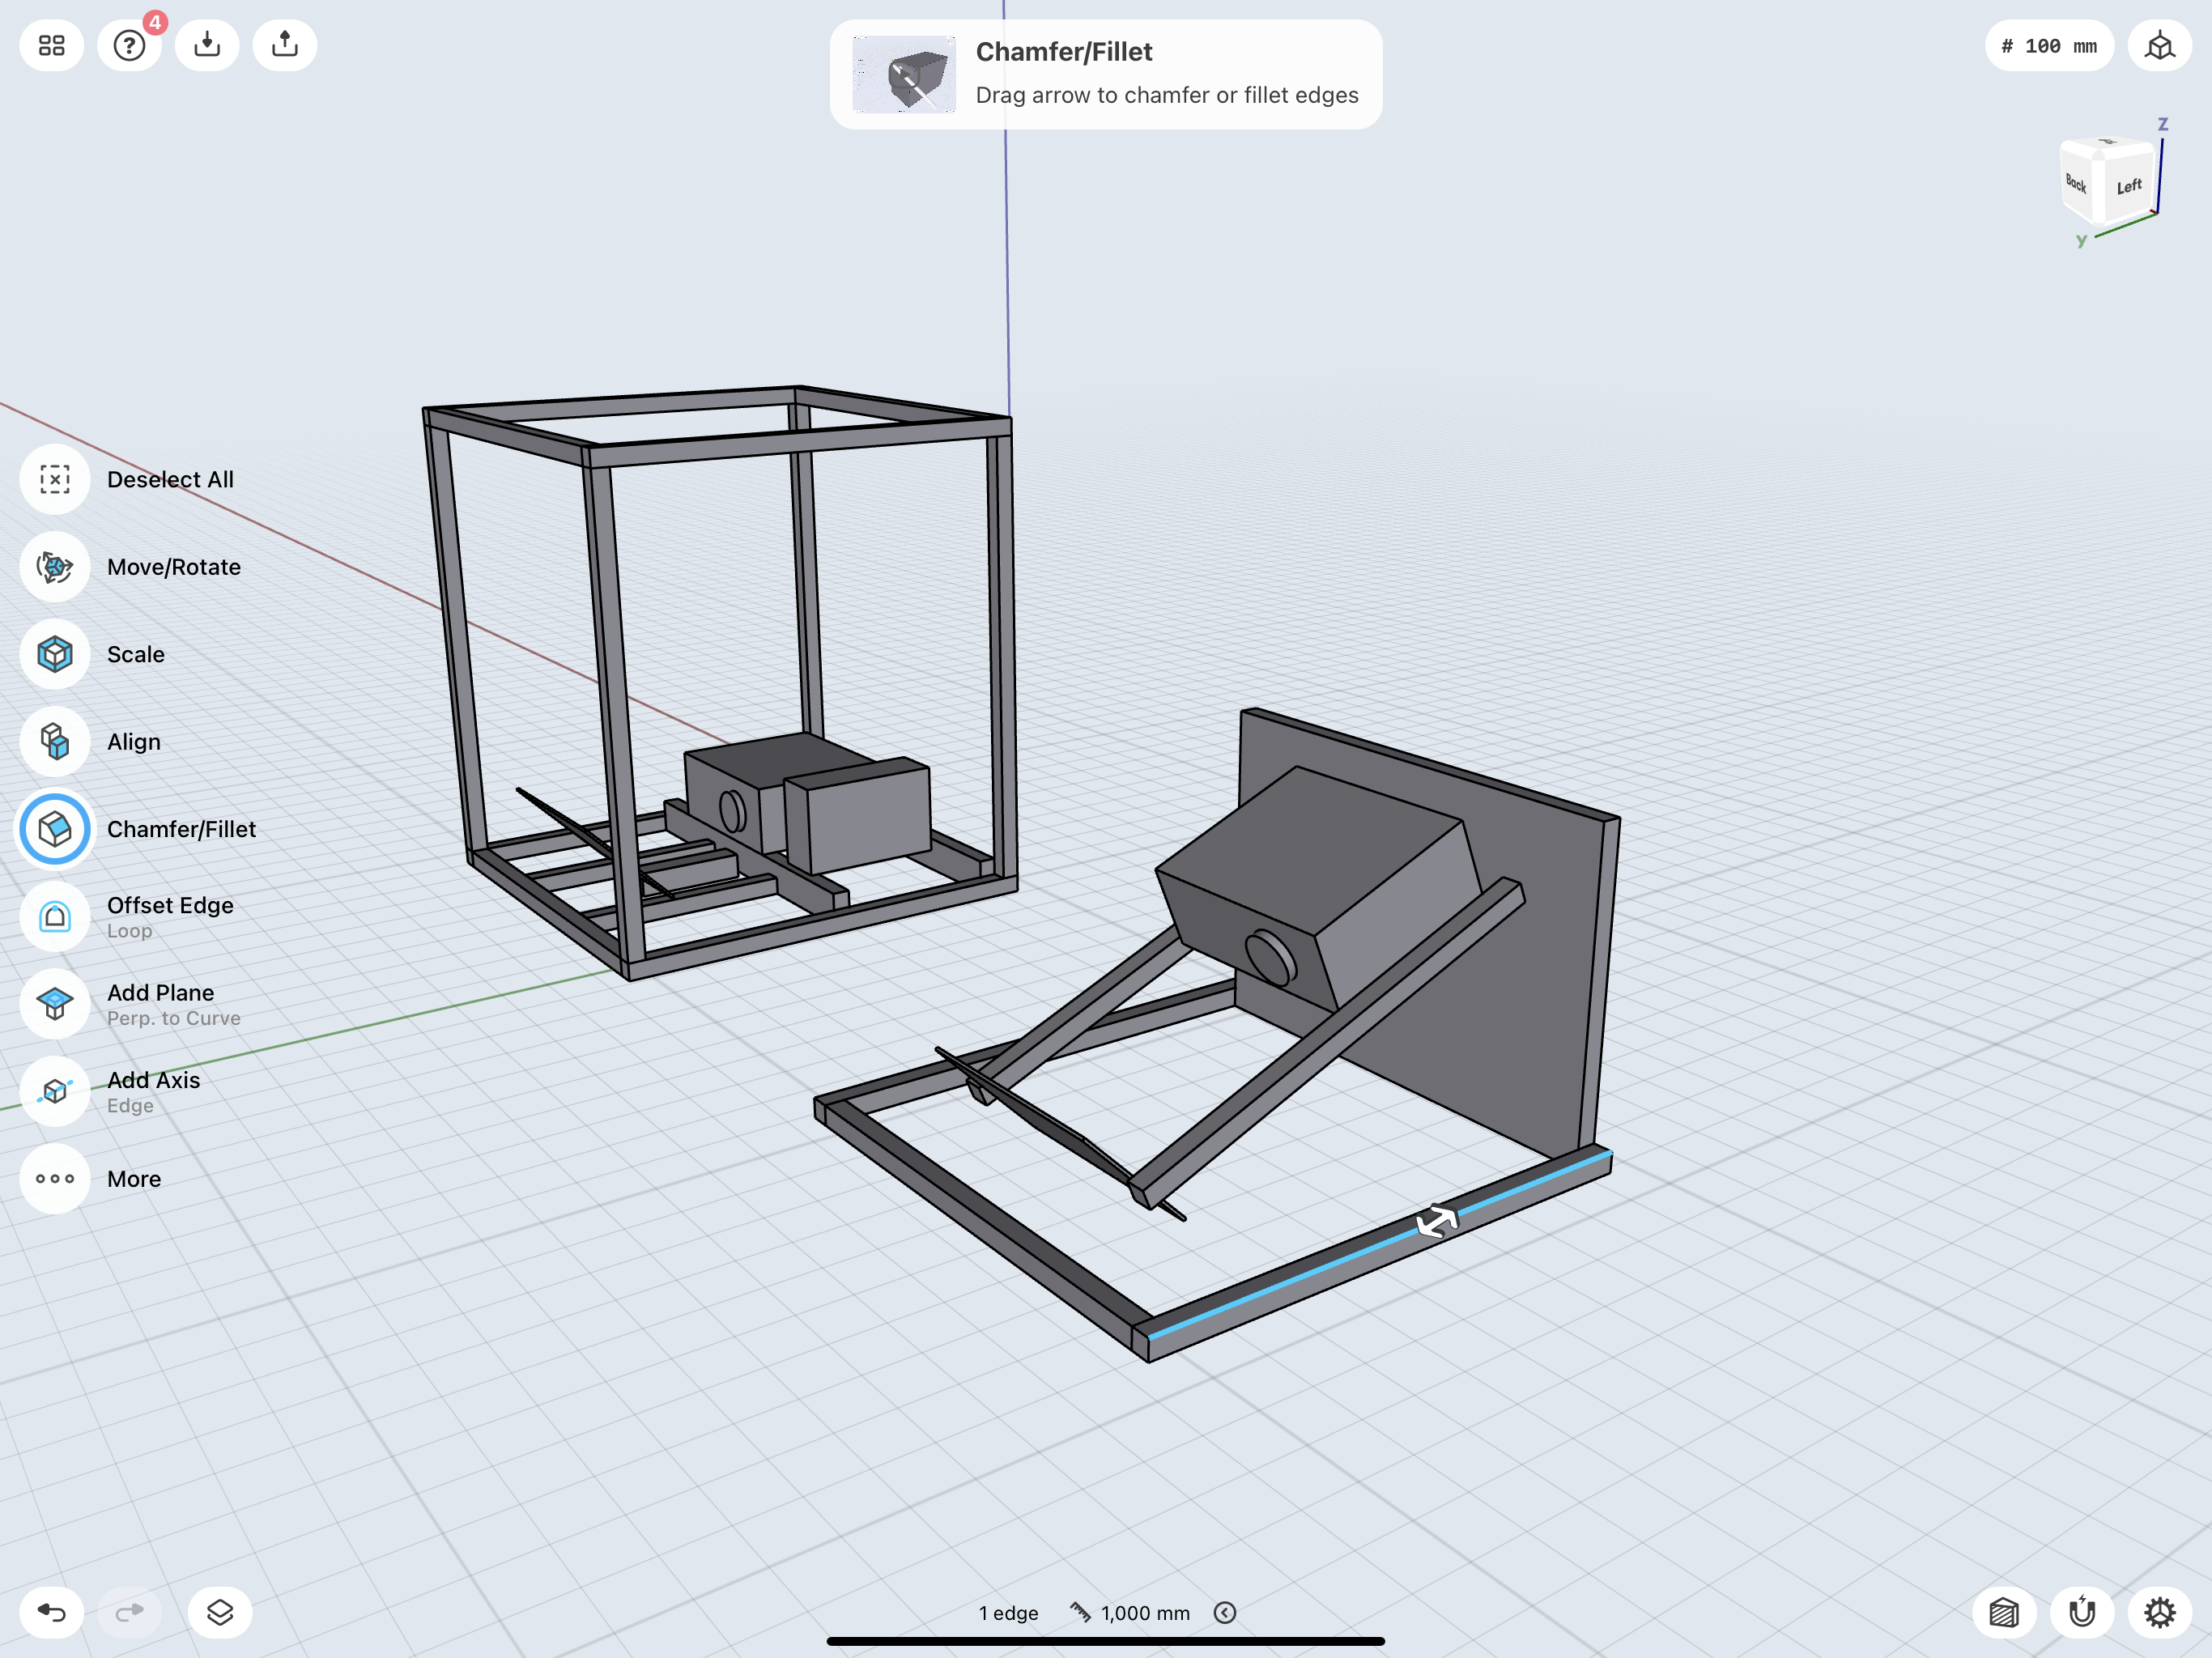Open the settings gear icon
This screenshot has width=2212, height=1658.
tap(2160, 1612)
